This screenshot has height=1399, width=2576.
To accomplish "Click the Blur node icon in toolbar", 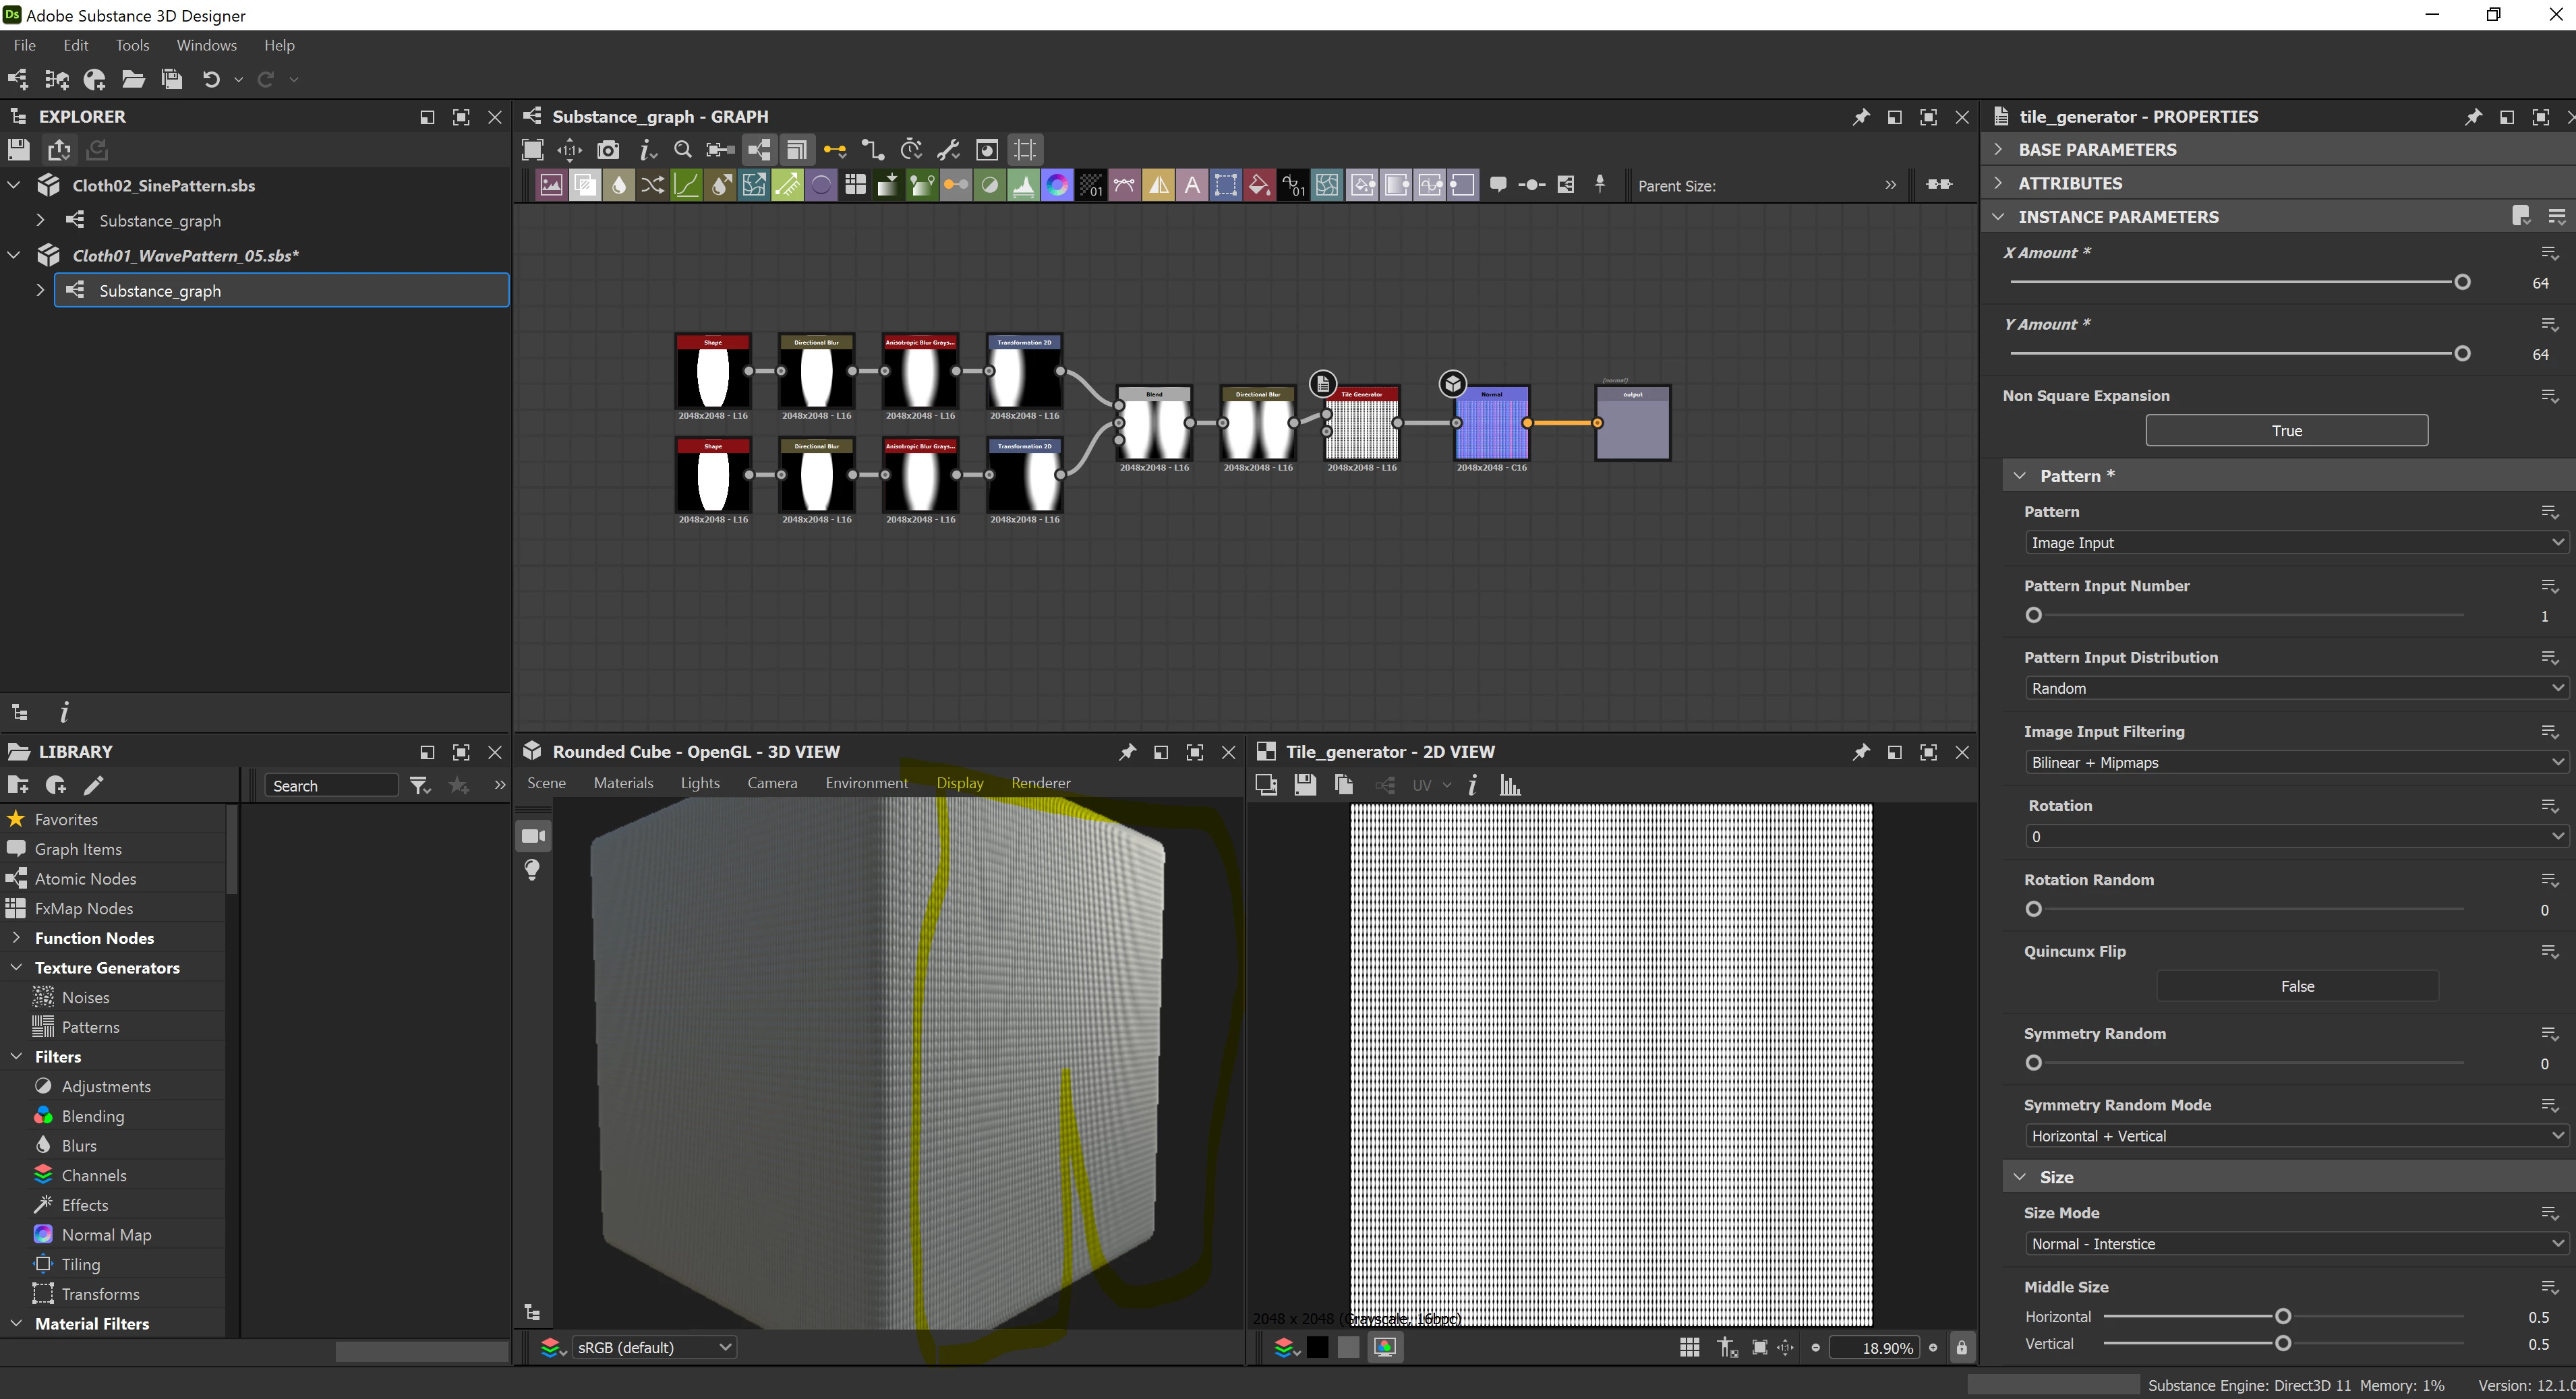I will (x=618, y=185).
